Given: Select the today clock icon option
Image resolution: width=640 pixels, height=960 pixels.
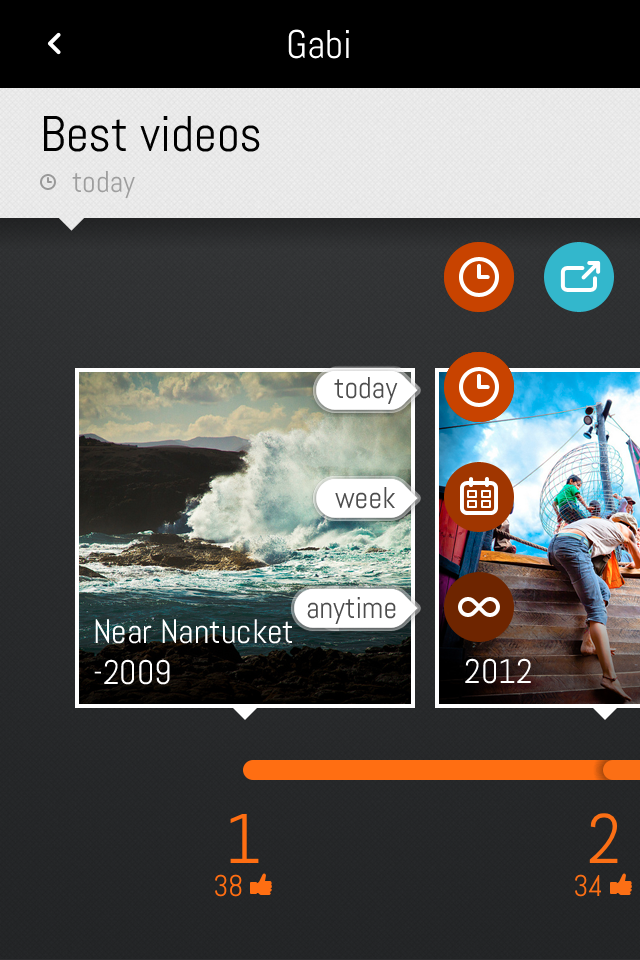Looking at the screenshot, I should point(478,387).
